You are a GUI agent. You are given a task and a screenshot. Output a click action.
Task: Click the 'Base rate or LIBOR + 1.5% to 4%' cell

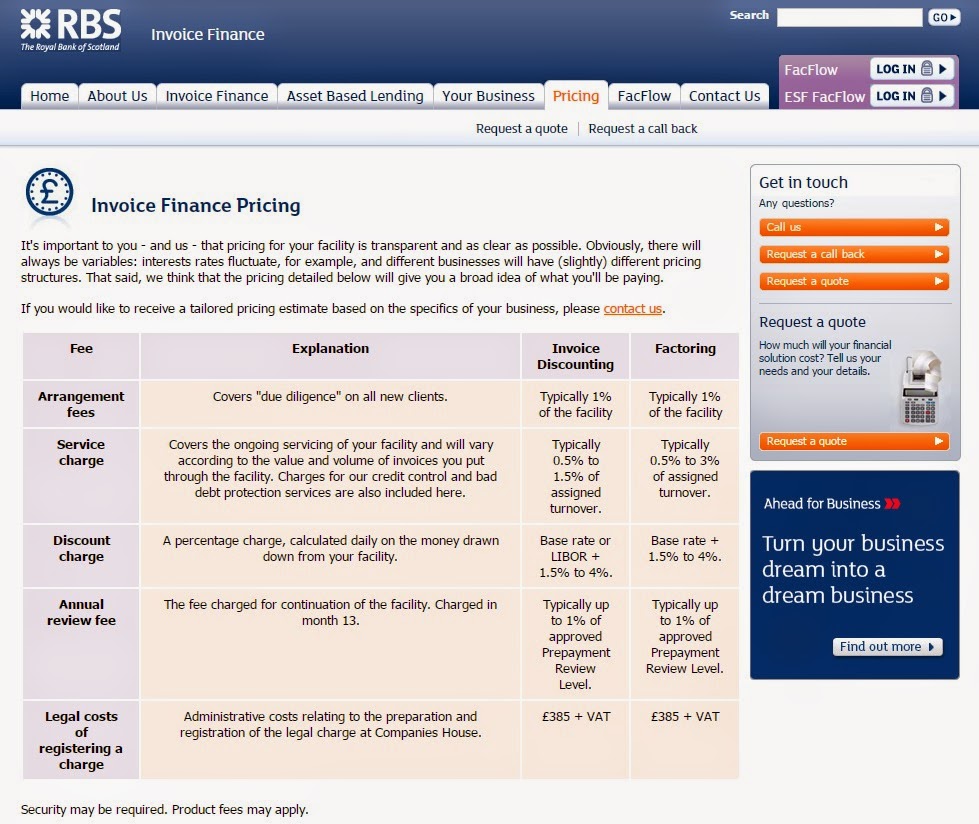point(575,556)
